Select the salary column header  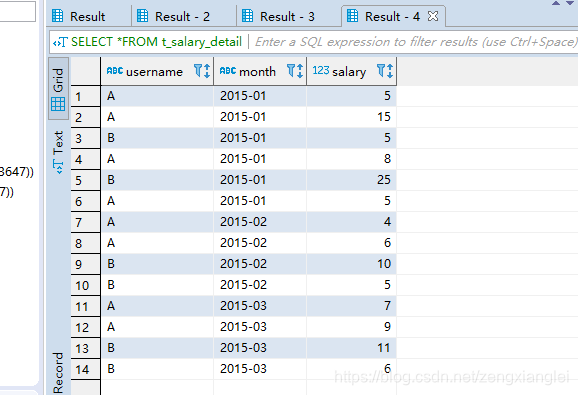[352, 71]
